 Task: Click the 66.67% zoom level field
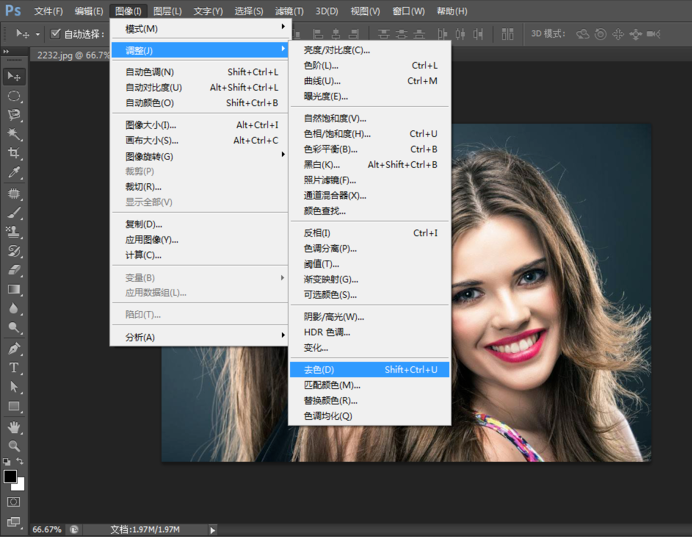[46, 529]
